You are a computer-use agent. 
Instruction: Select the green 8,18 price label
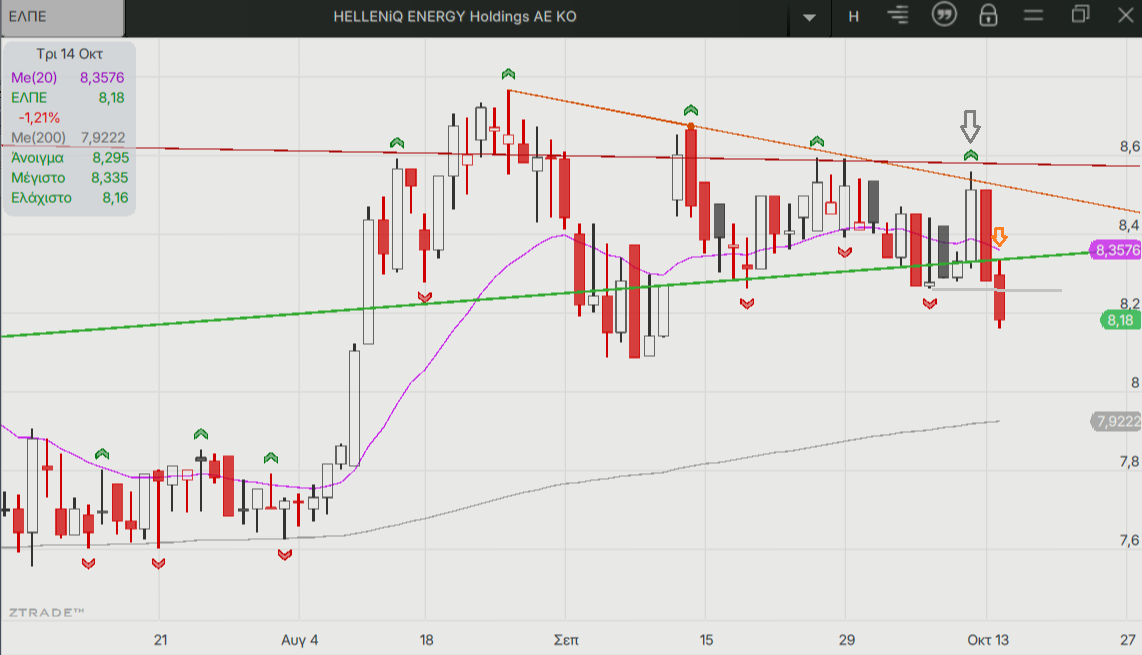[1119, 320]
